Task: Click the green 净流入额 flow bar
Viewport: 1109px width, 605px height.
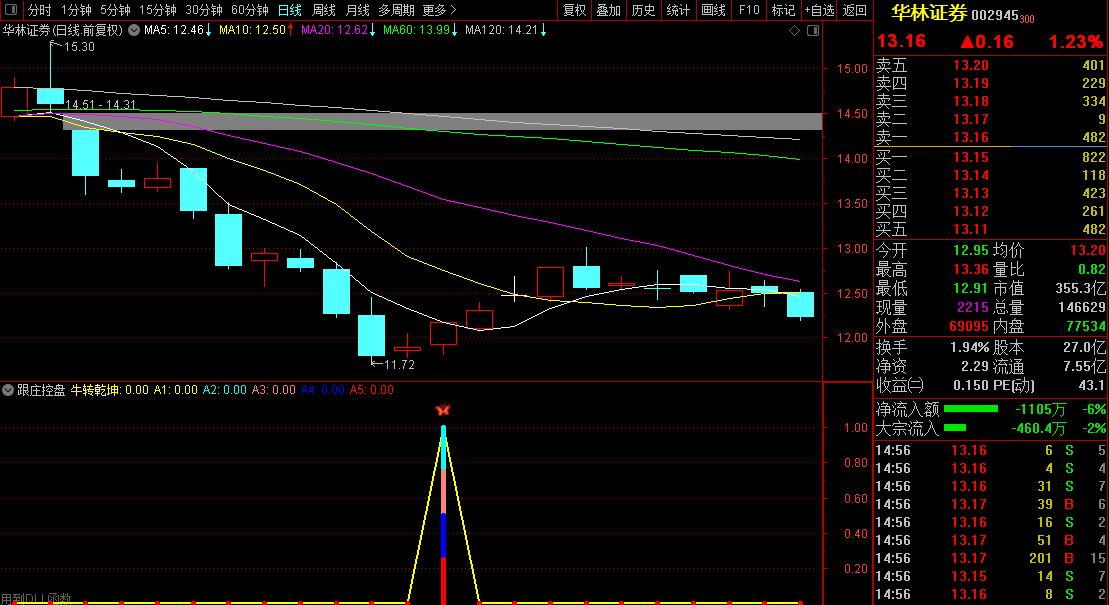Action: click(x=971, y=409)
